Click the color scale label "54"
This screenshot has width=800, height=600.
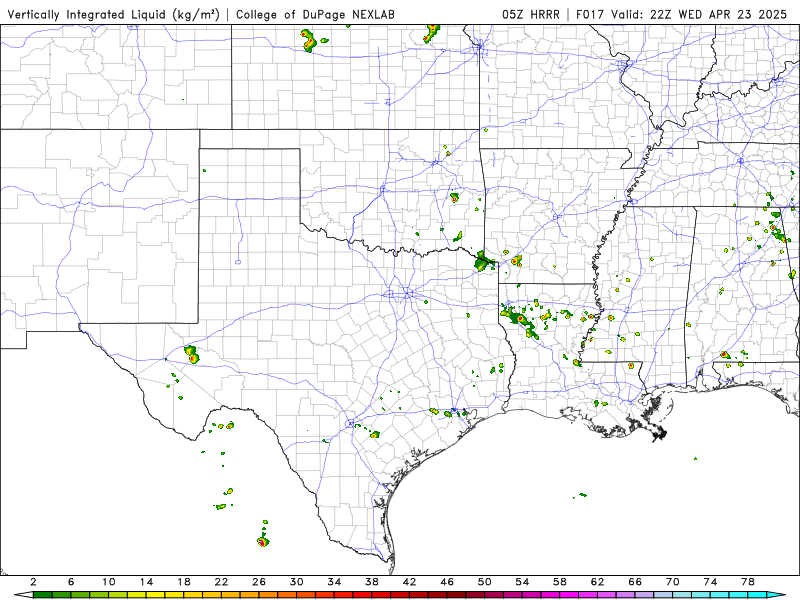522,582
